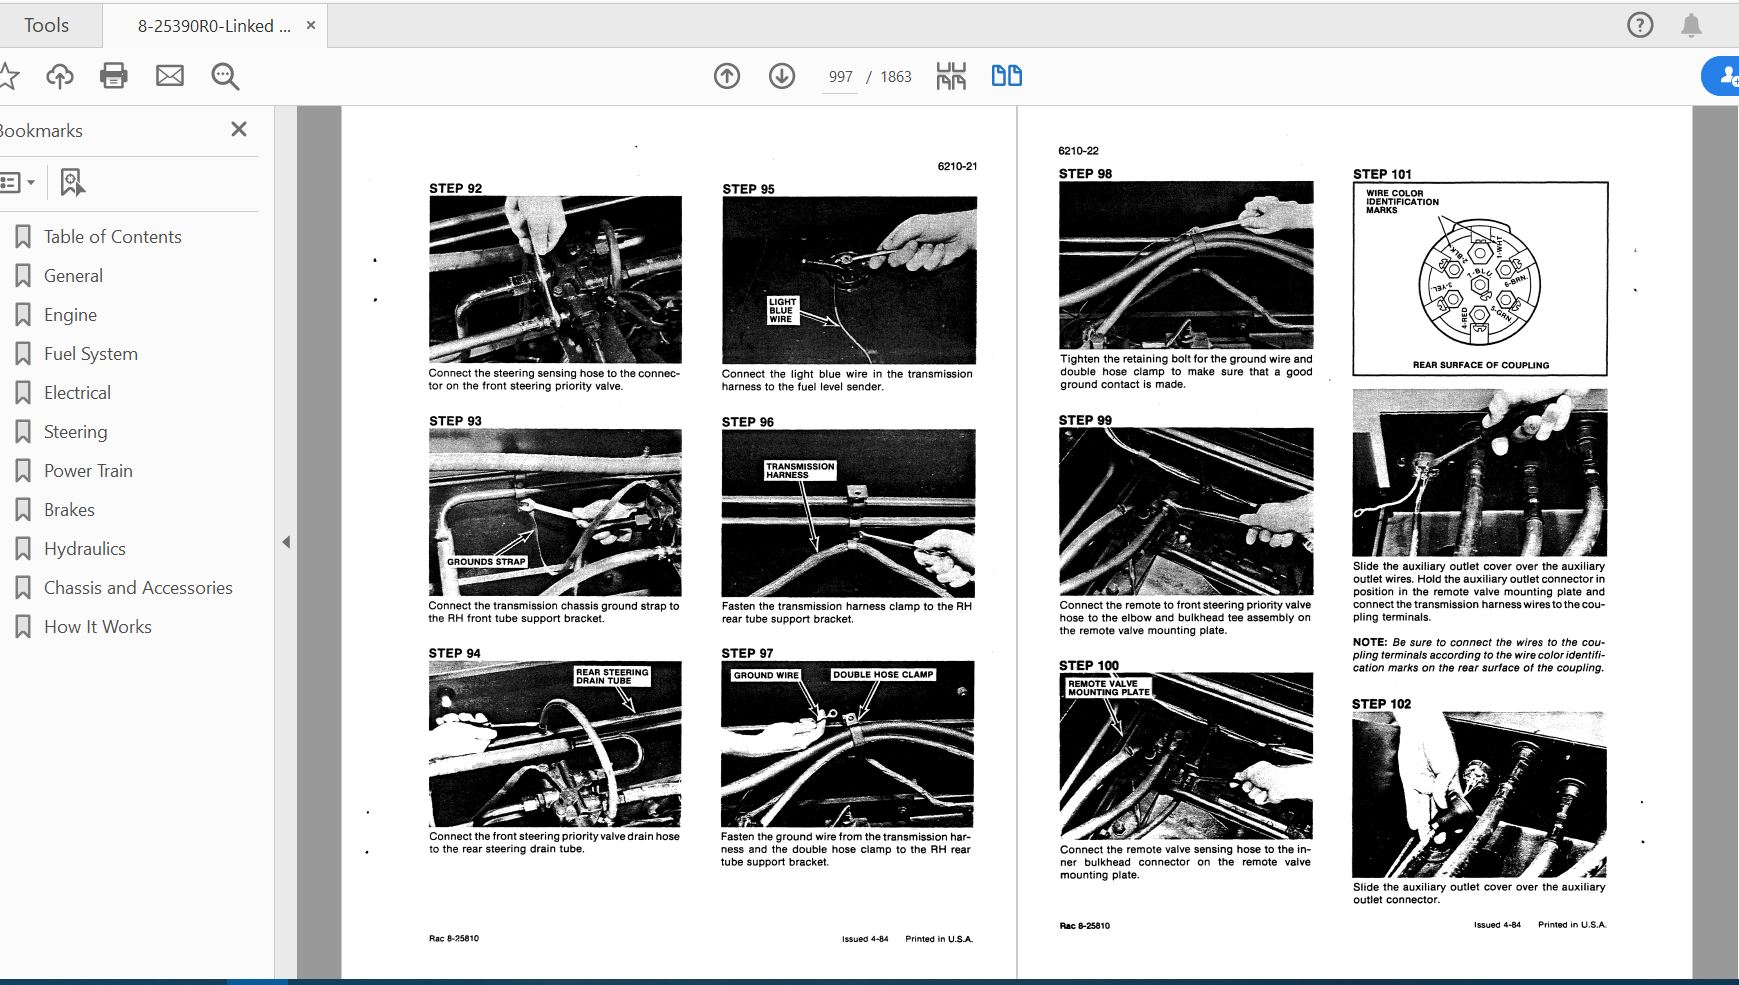Go to previous page arrow
This screenshot has height=985, width=1739.
(x=727, y=76)
